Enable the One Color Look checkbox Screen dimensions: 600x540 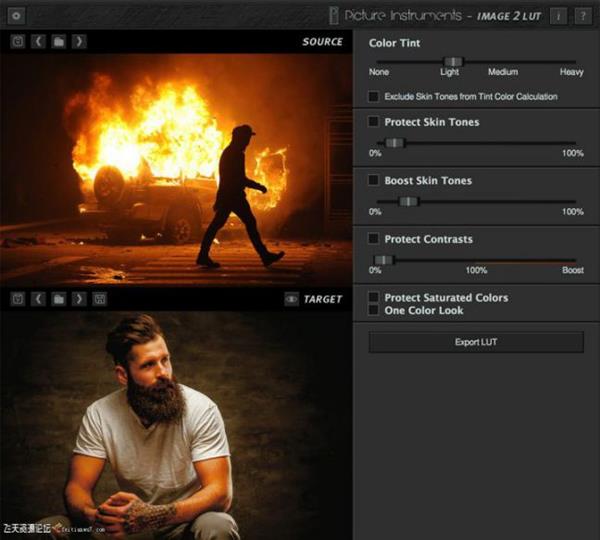click(374, 311)
